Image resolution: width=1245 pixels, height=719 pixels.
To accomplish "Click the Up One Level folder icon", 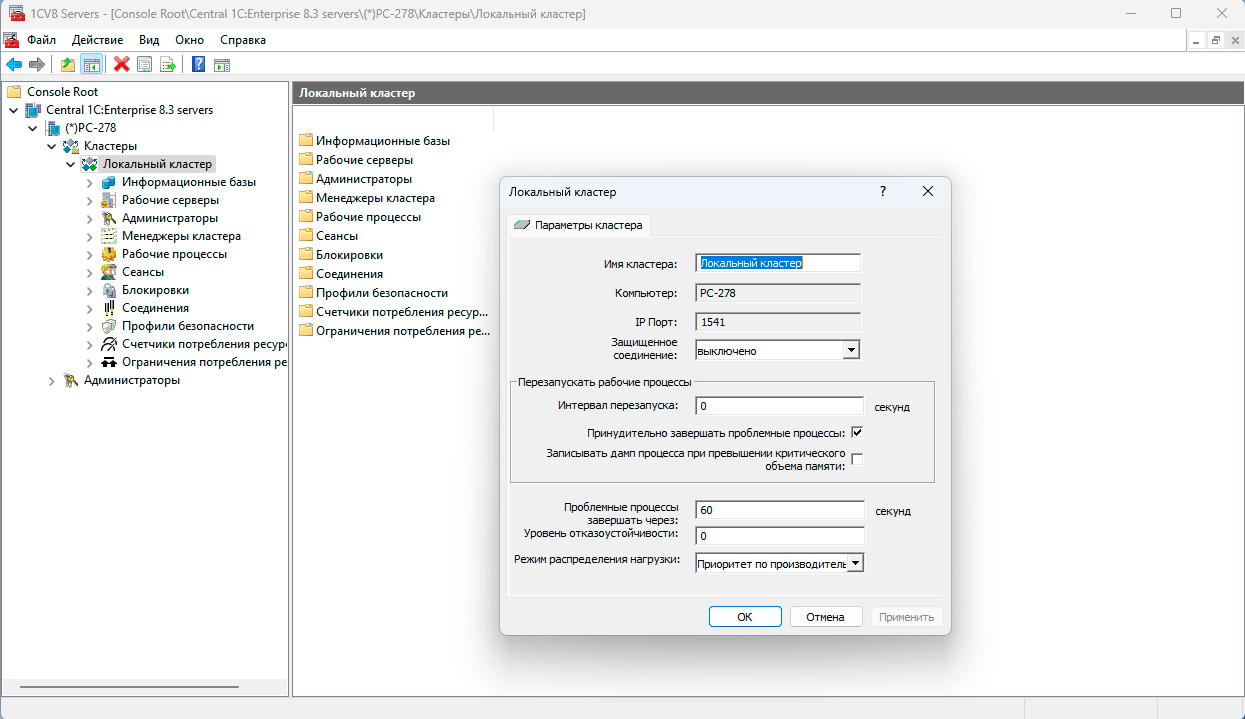I will [x=67, y=65].
